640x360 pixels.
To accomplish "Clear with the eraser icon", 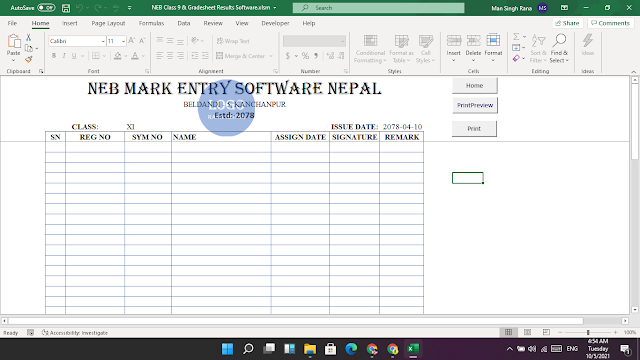I will (516, 59).
